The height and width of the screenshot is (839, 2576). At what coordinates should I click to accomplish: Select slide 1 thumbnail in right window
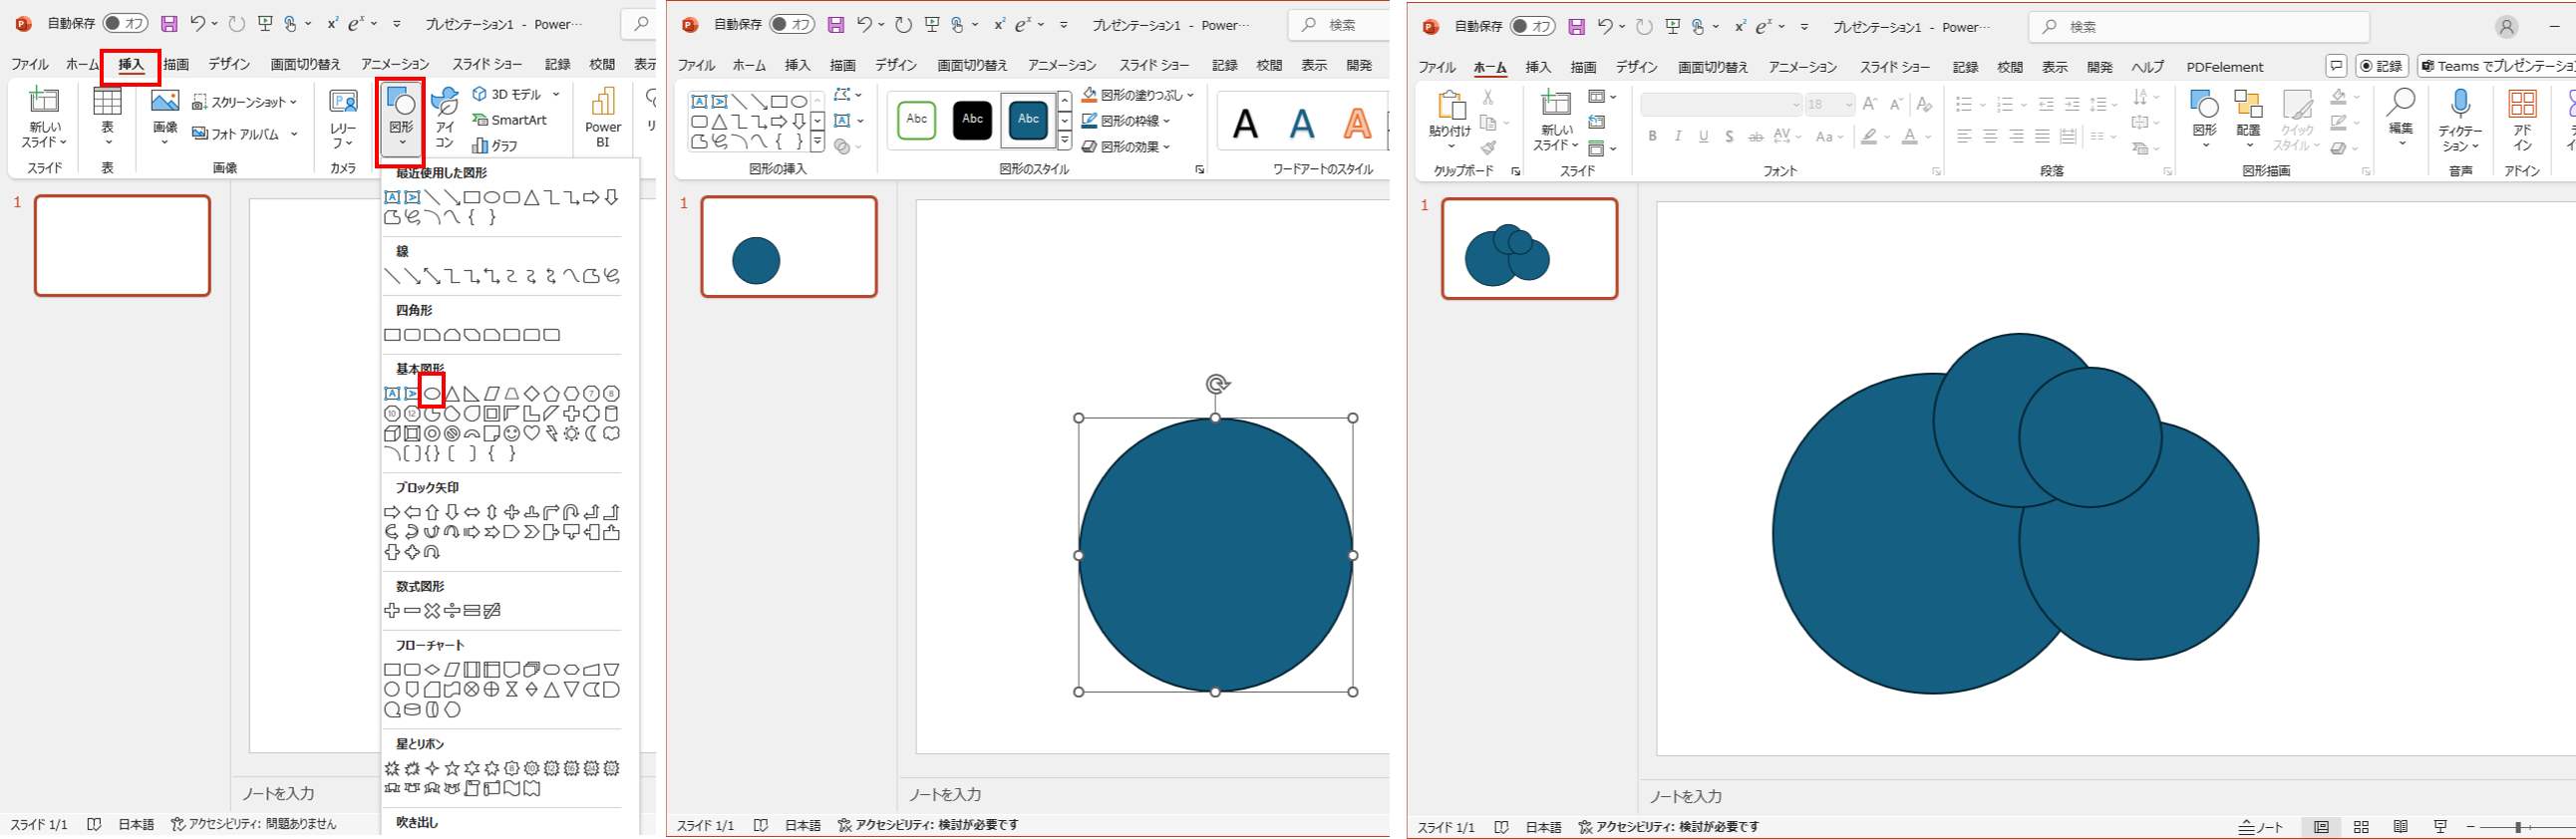pos(1529,249)
